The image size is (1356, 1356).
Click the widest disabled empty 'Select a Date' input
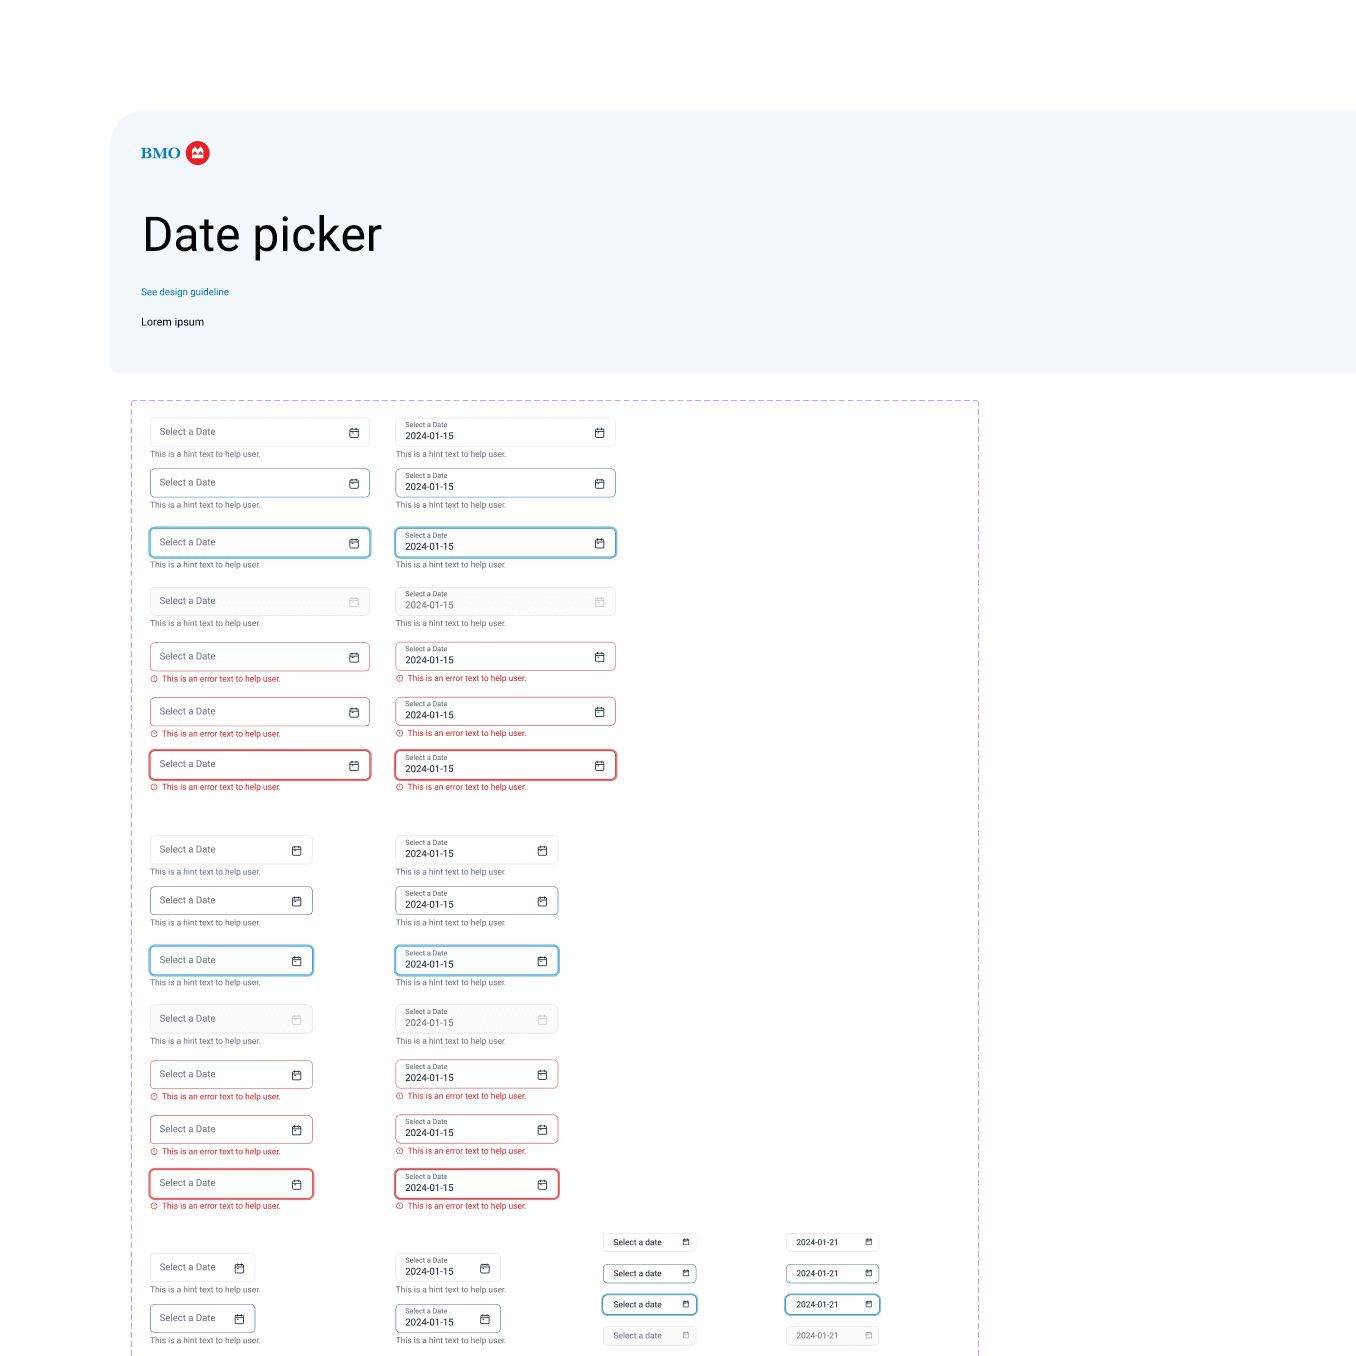(x=260, y=601)
